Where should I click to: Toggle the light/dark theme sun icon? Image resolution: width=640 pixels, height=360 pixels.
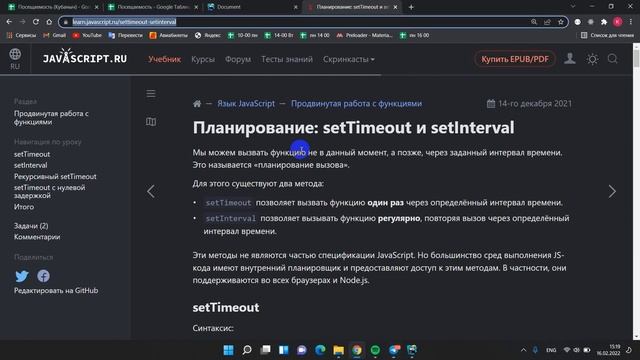pos(592,59)
